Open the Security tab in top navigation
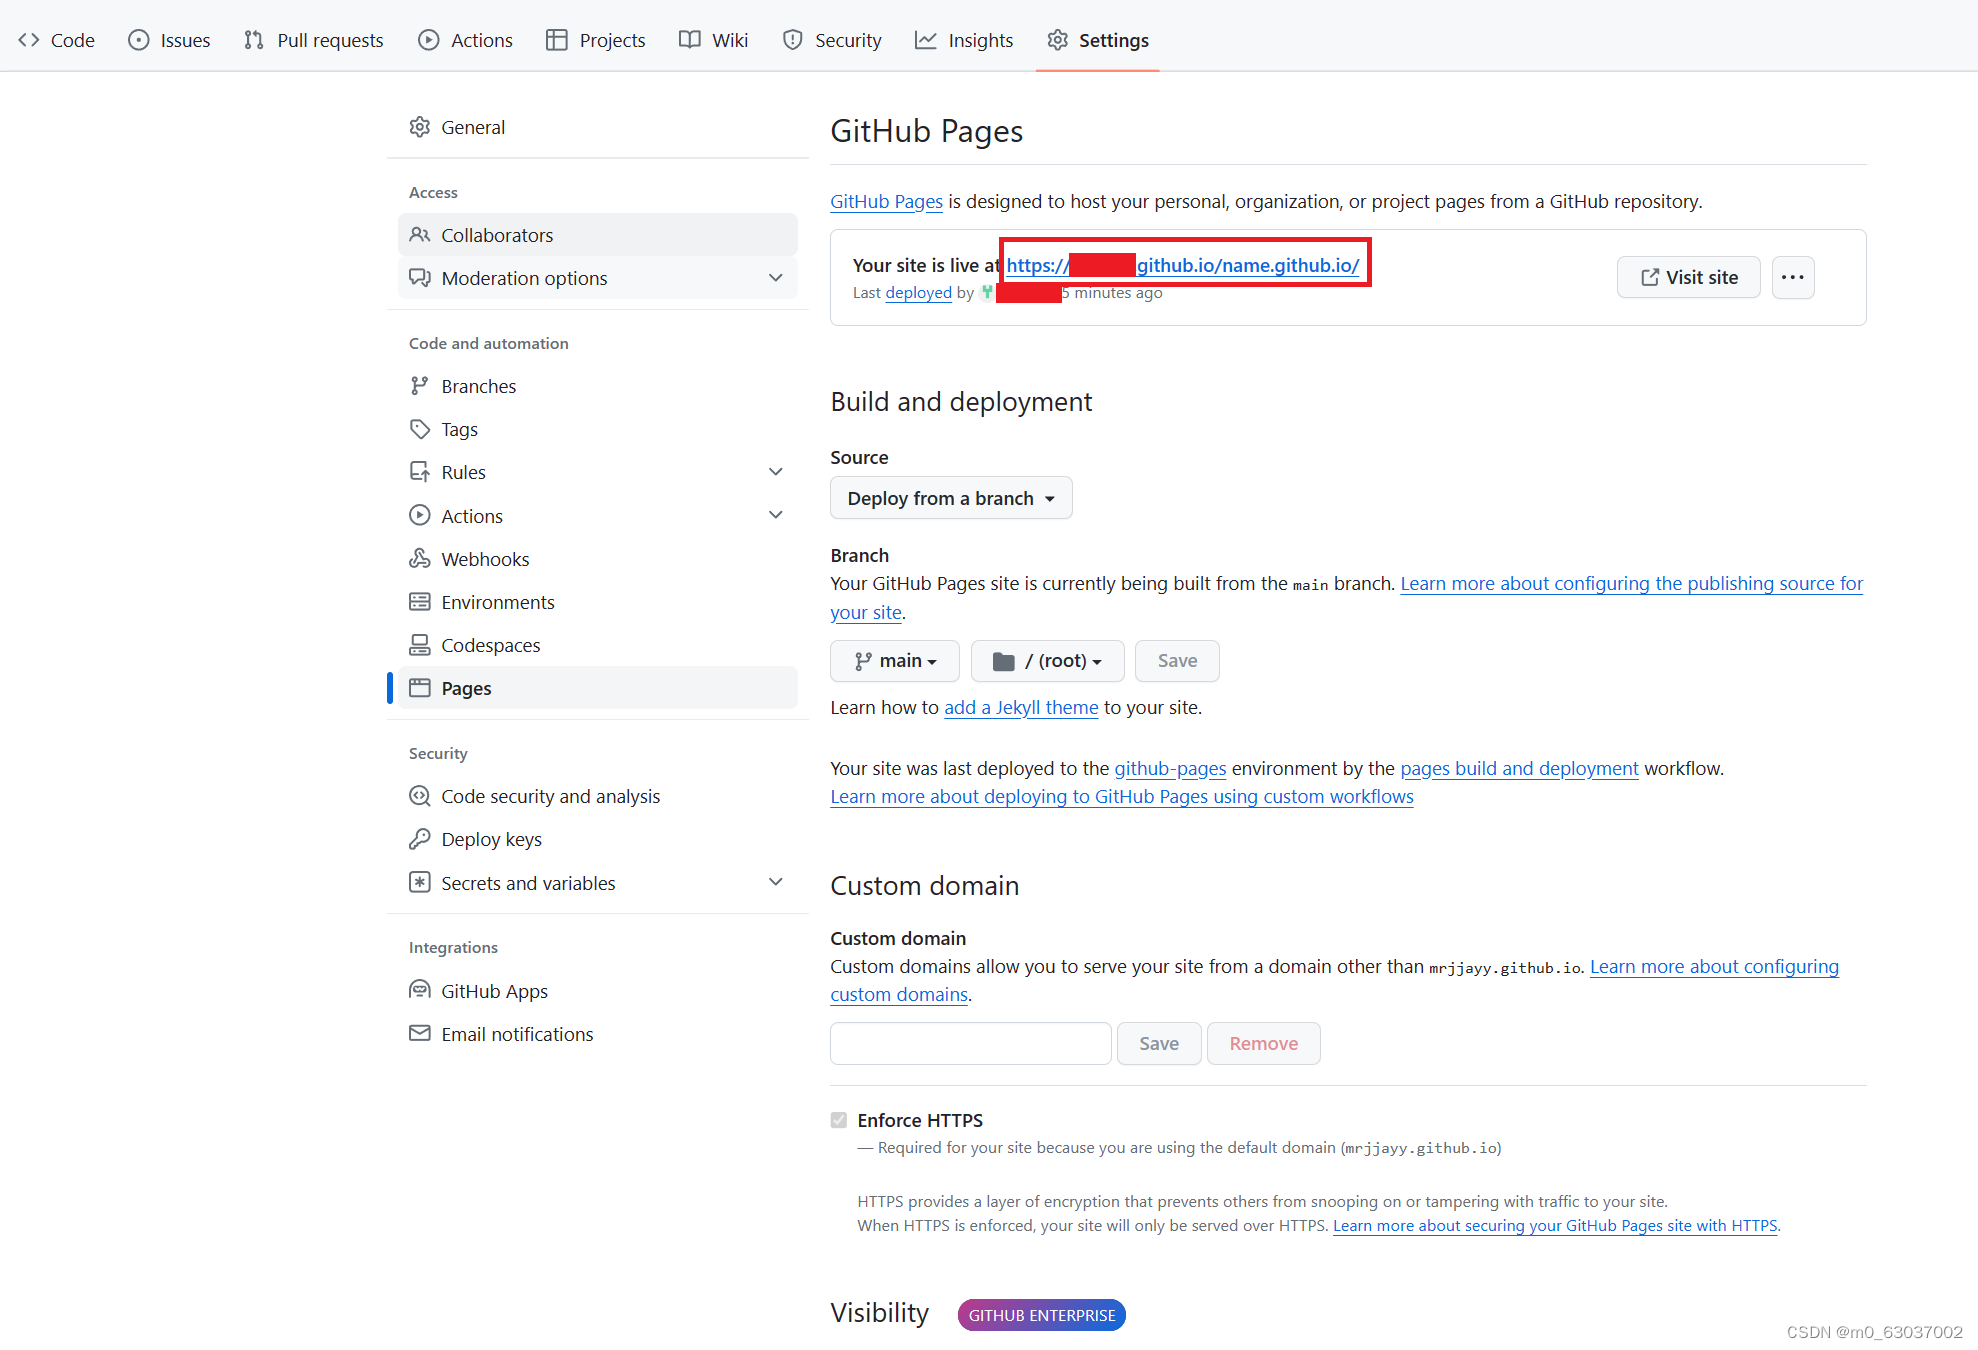 point(832,40)
